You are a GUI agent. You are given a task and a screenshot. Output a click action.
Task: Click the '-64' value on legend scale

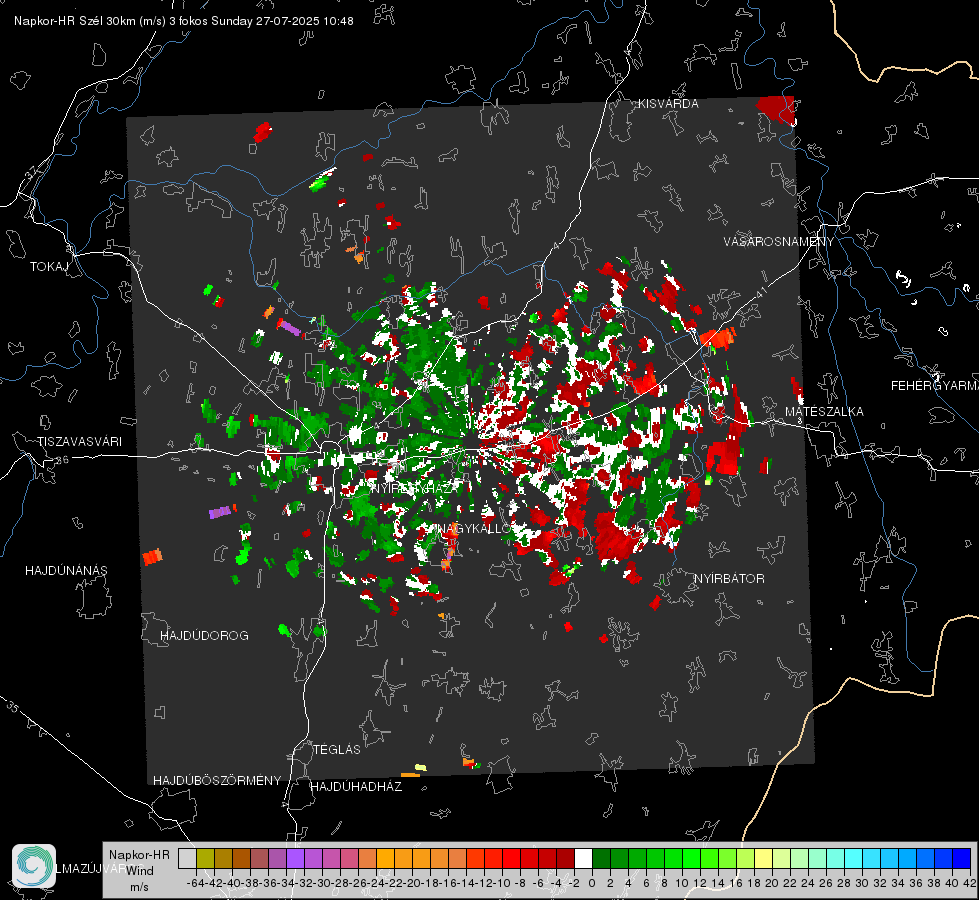[x=196, y=883]
